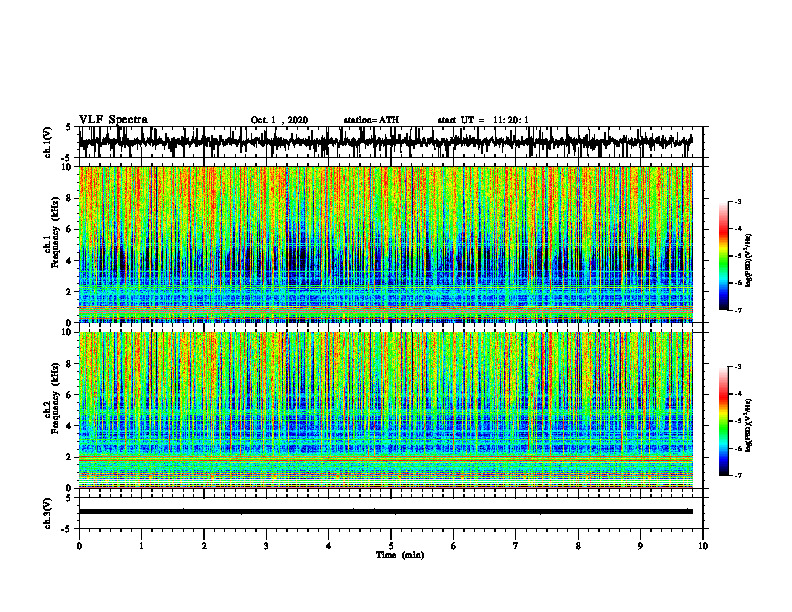Click the "0" tick on the time axis
Image resolution: width=792 pixels, height=612 pixels.
(x=79, y=546)
